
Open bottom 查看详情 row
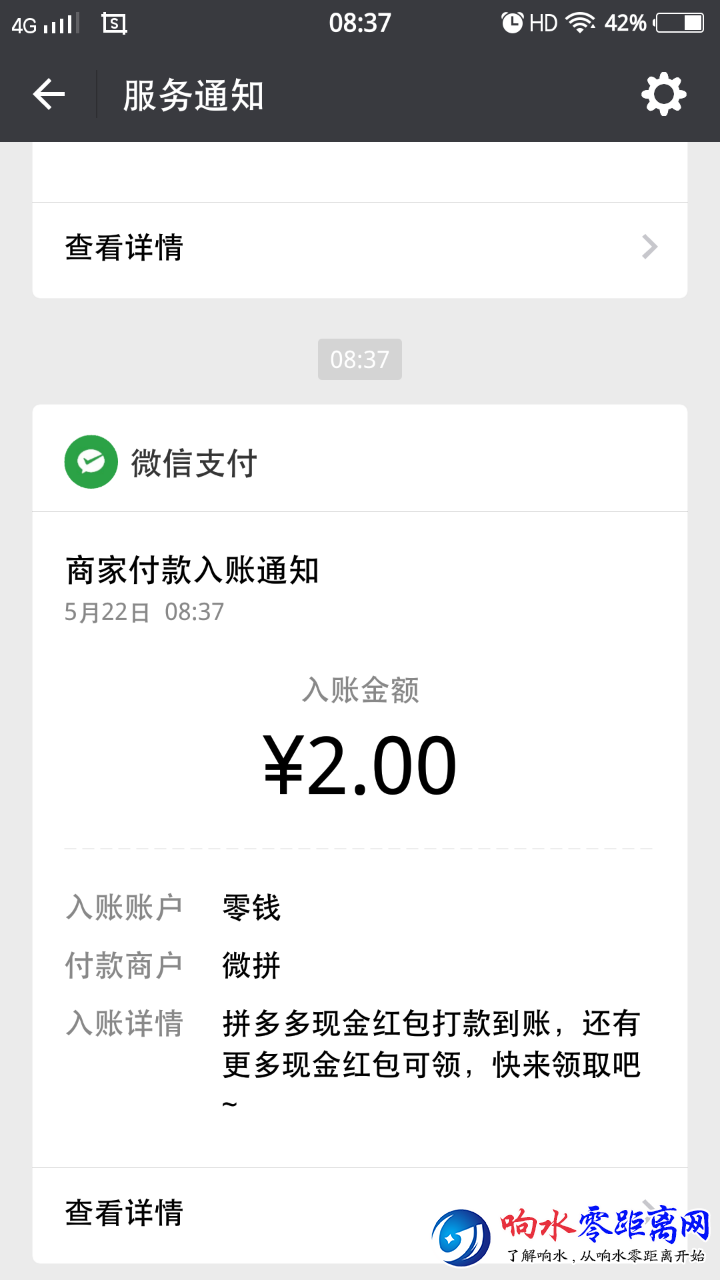pos(360,1213)
